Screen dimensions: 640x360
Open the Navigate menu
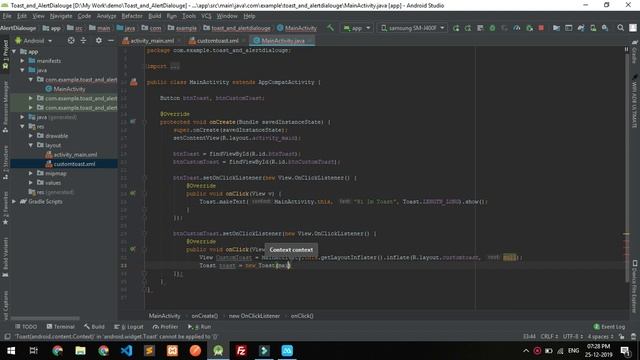(x=61, y=16)
